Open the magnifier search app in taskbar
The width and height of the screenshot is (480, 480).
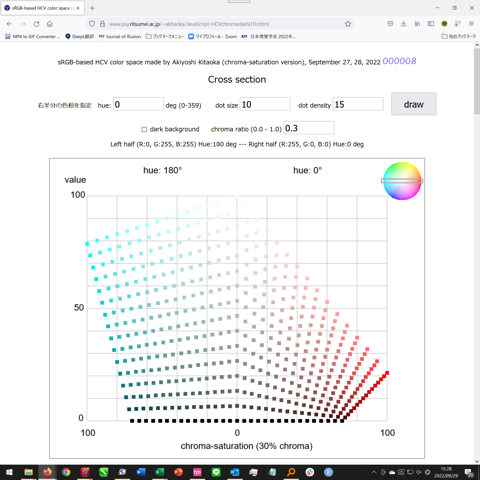click(291, 472)
